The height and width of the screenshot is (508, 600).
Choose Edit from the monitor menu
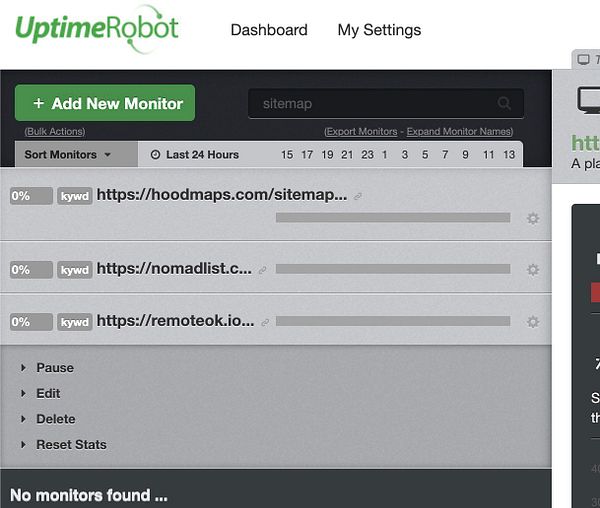[x=48, y=393]
